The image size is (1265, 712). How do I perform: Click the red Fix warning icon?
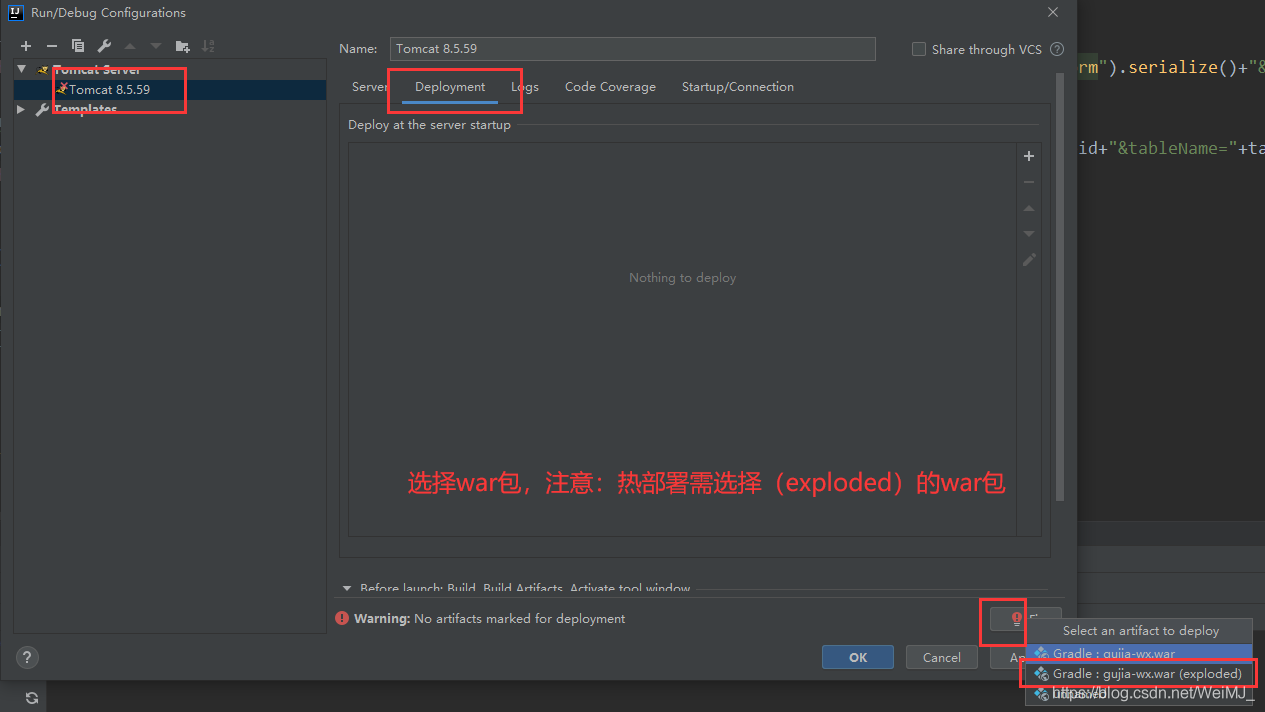[x=1004, y=620]
